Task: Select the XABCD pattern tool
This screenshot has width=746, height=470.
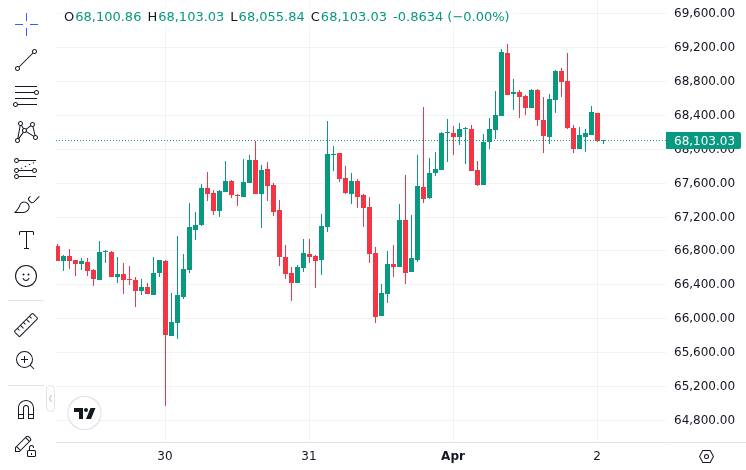Action: (x=26, y=132)
